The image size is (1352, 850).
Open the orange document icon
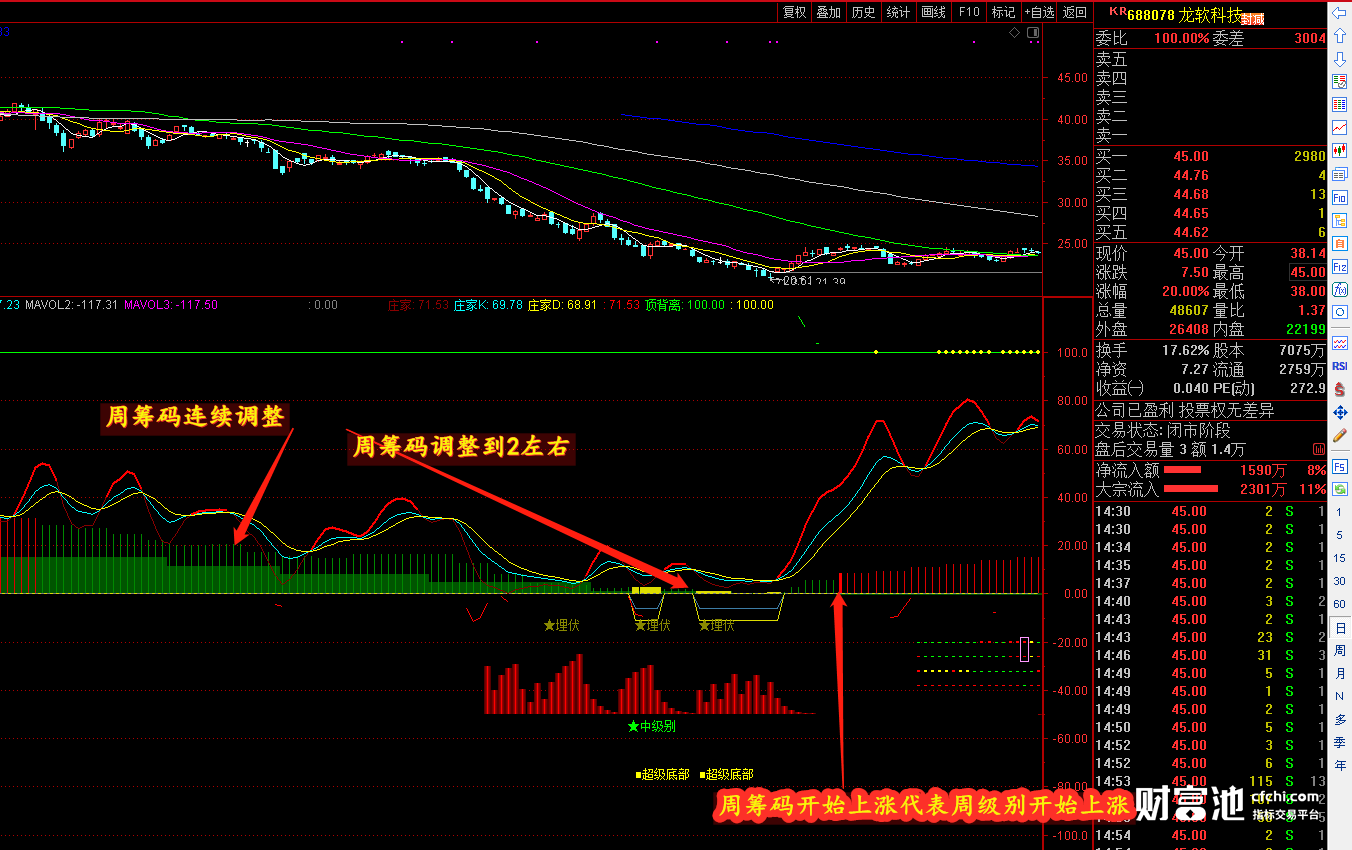[1339, 243]
